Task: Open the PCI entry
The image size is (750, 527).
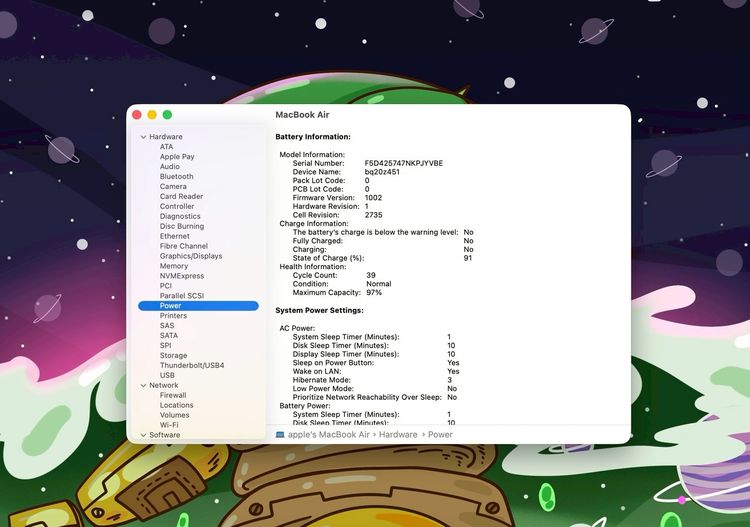Action: click(x=165, y=286)
